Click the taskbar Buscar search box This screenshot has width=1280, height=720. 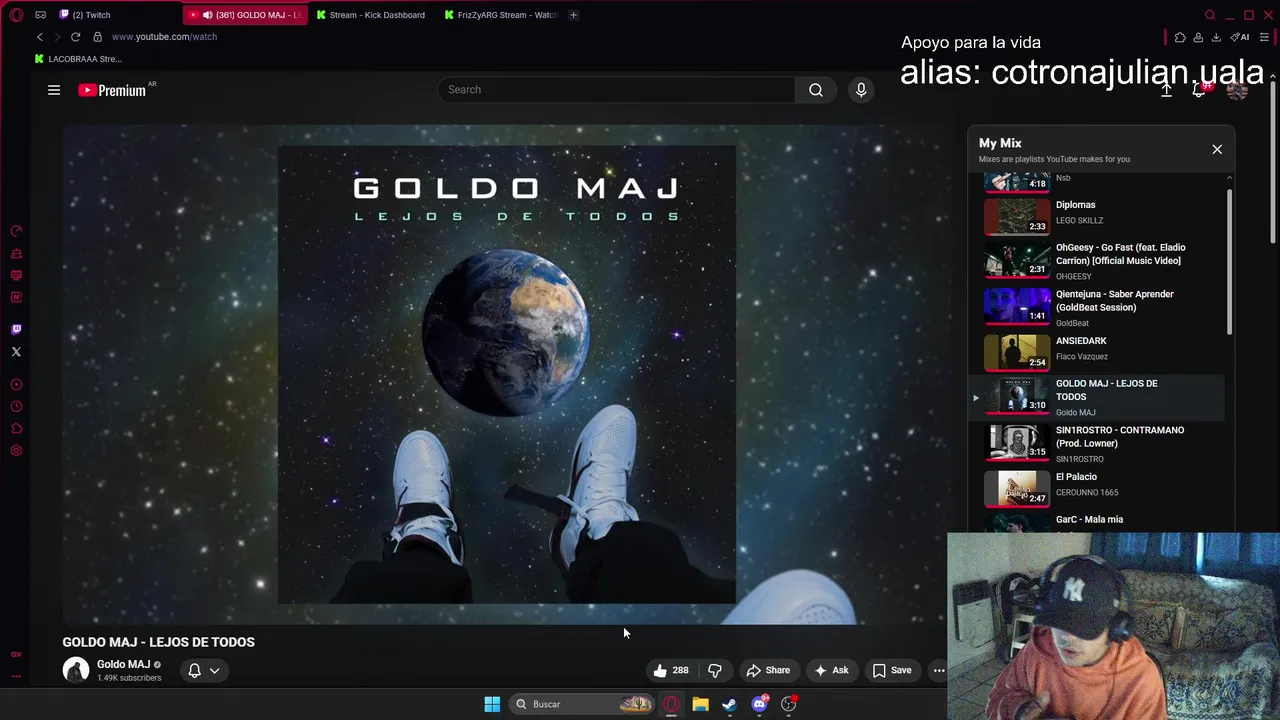coord(583,704)
